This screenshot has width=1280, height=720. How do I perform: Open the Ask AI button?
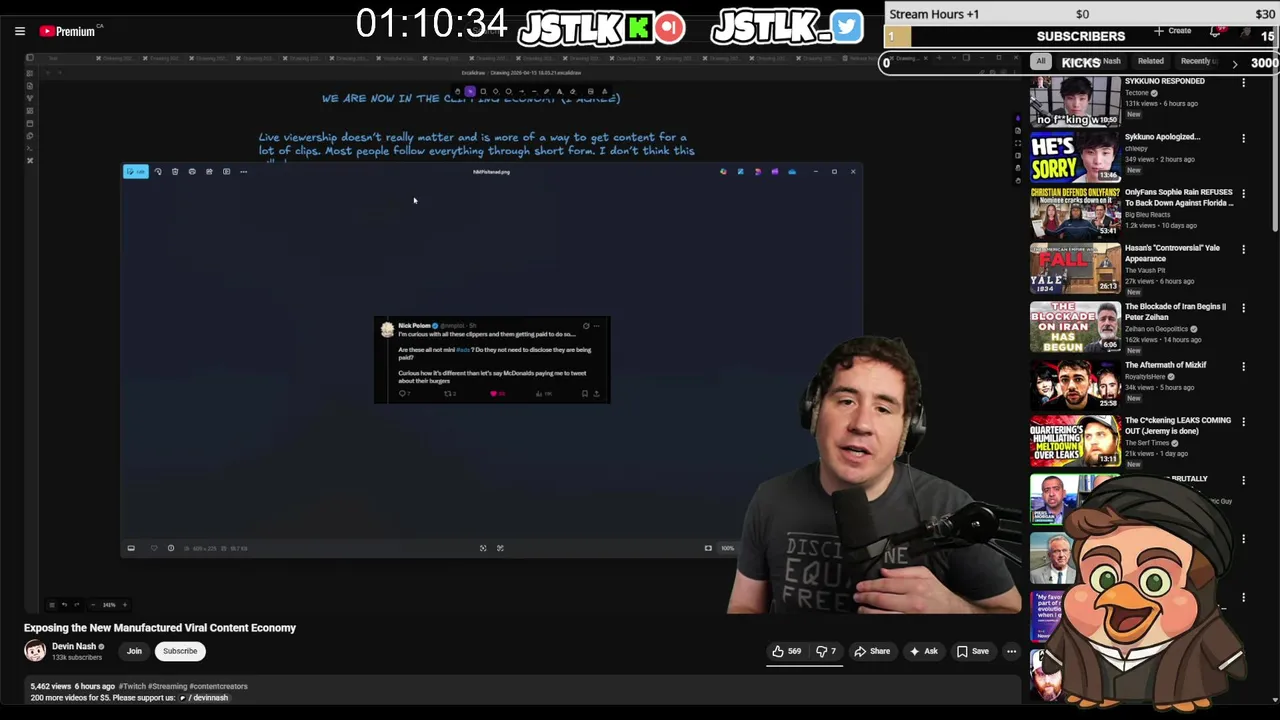pyautogui.click(x=923, y=651)
